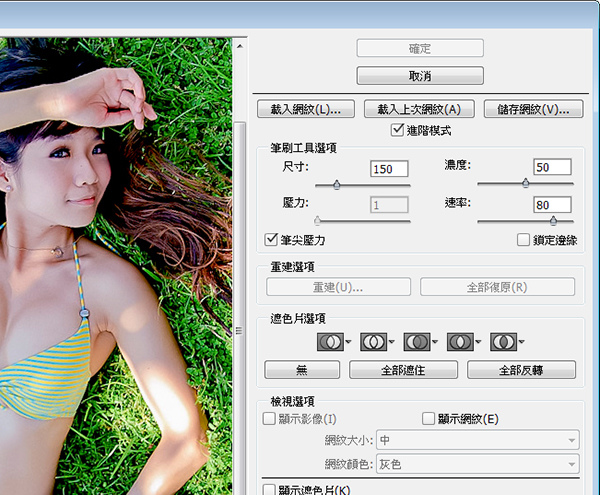Open the 網紋顏色 dropdown

click(478, 464)
